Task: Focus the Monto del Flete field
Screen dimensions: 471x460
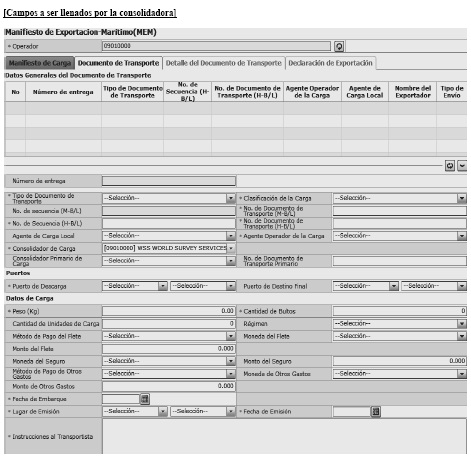Action: (169, 349)
